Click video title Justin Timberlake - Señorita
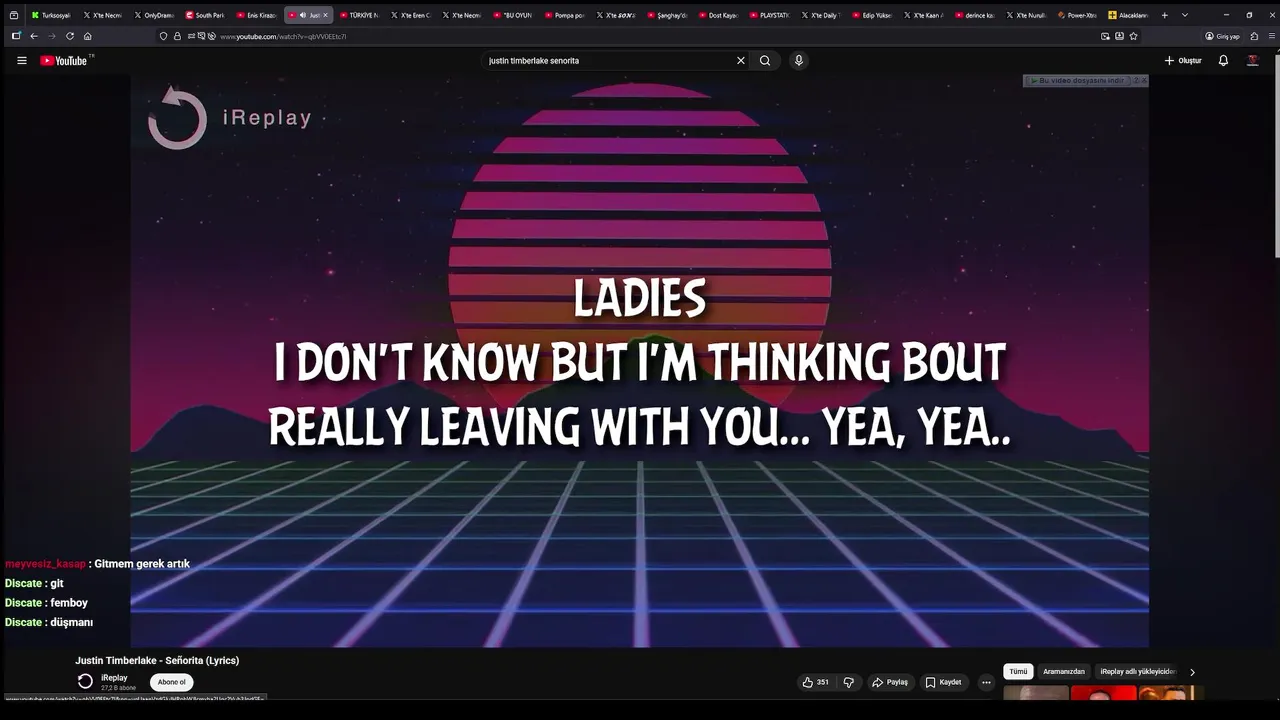Viewport: 1280px width, 720px height. click(x=157, y=661)
